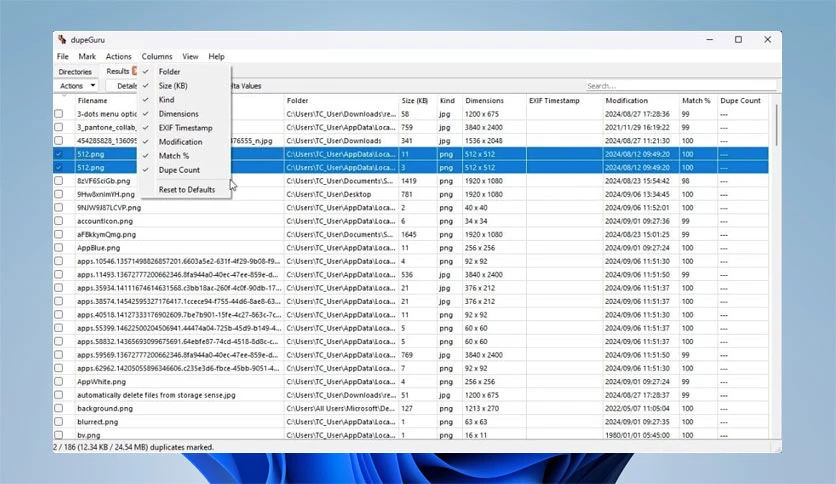Click the 1536 x 2048 dimensions cell
This screenshot has width=836, height=484.
point(483,141)
